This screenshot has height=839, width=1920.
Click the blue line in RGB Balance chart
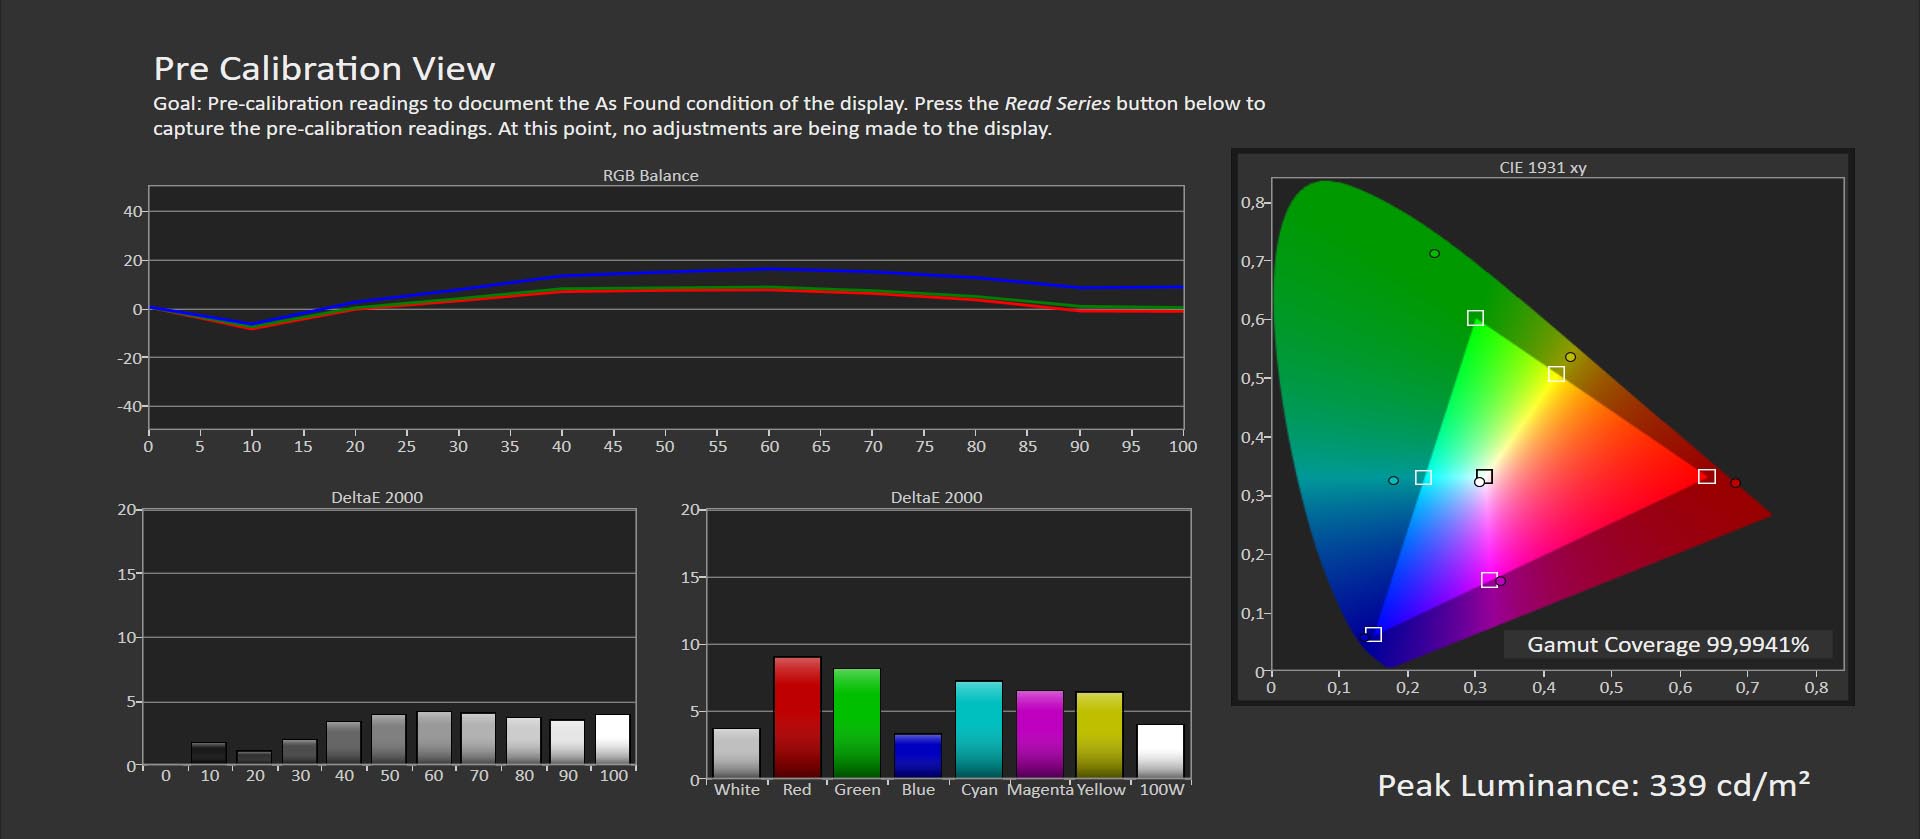click(768, 268)
